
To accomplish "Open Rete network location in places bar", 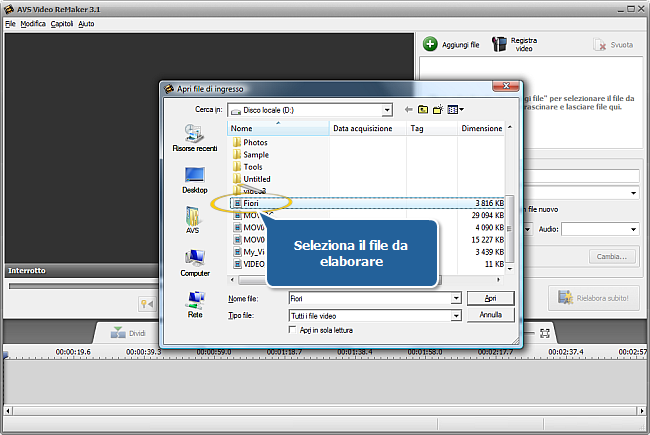I will coord(195,304).
